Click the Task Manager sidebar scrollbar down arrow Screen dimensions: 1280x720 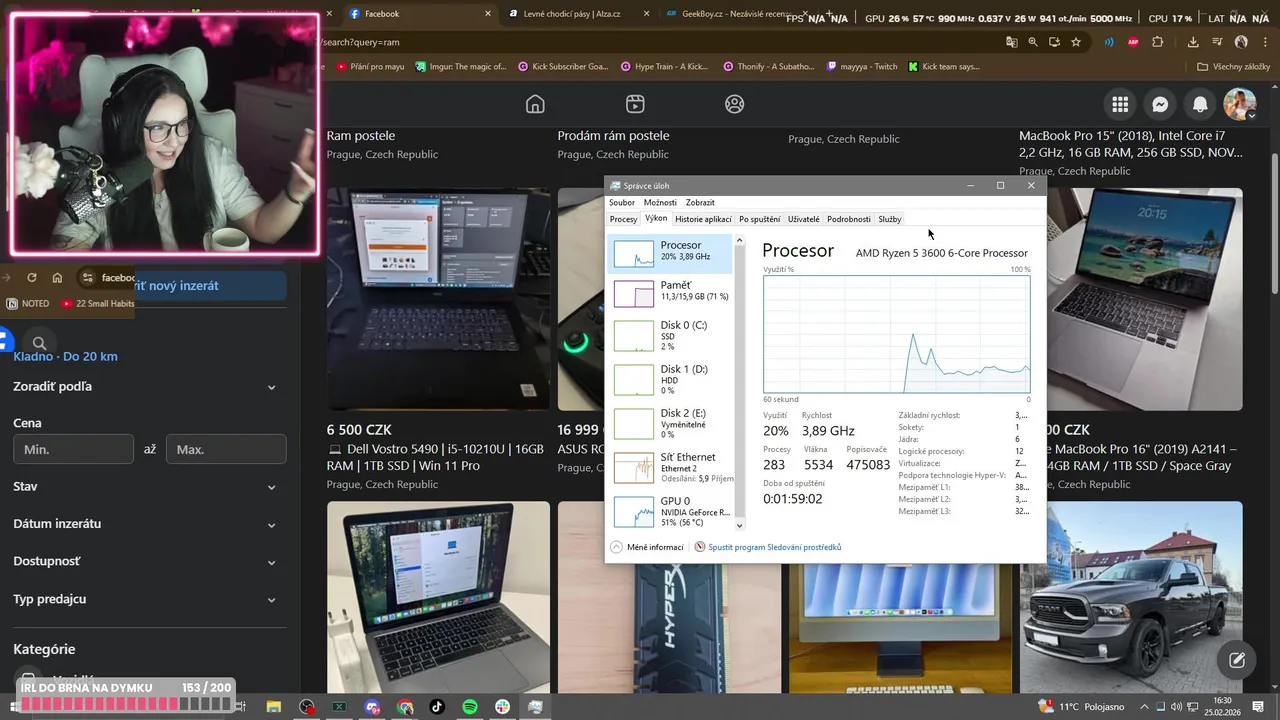coord(740,525)
